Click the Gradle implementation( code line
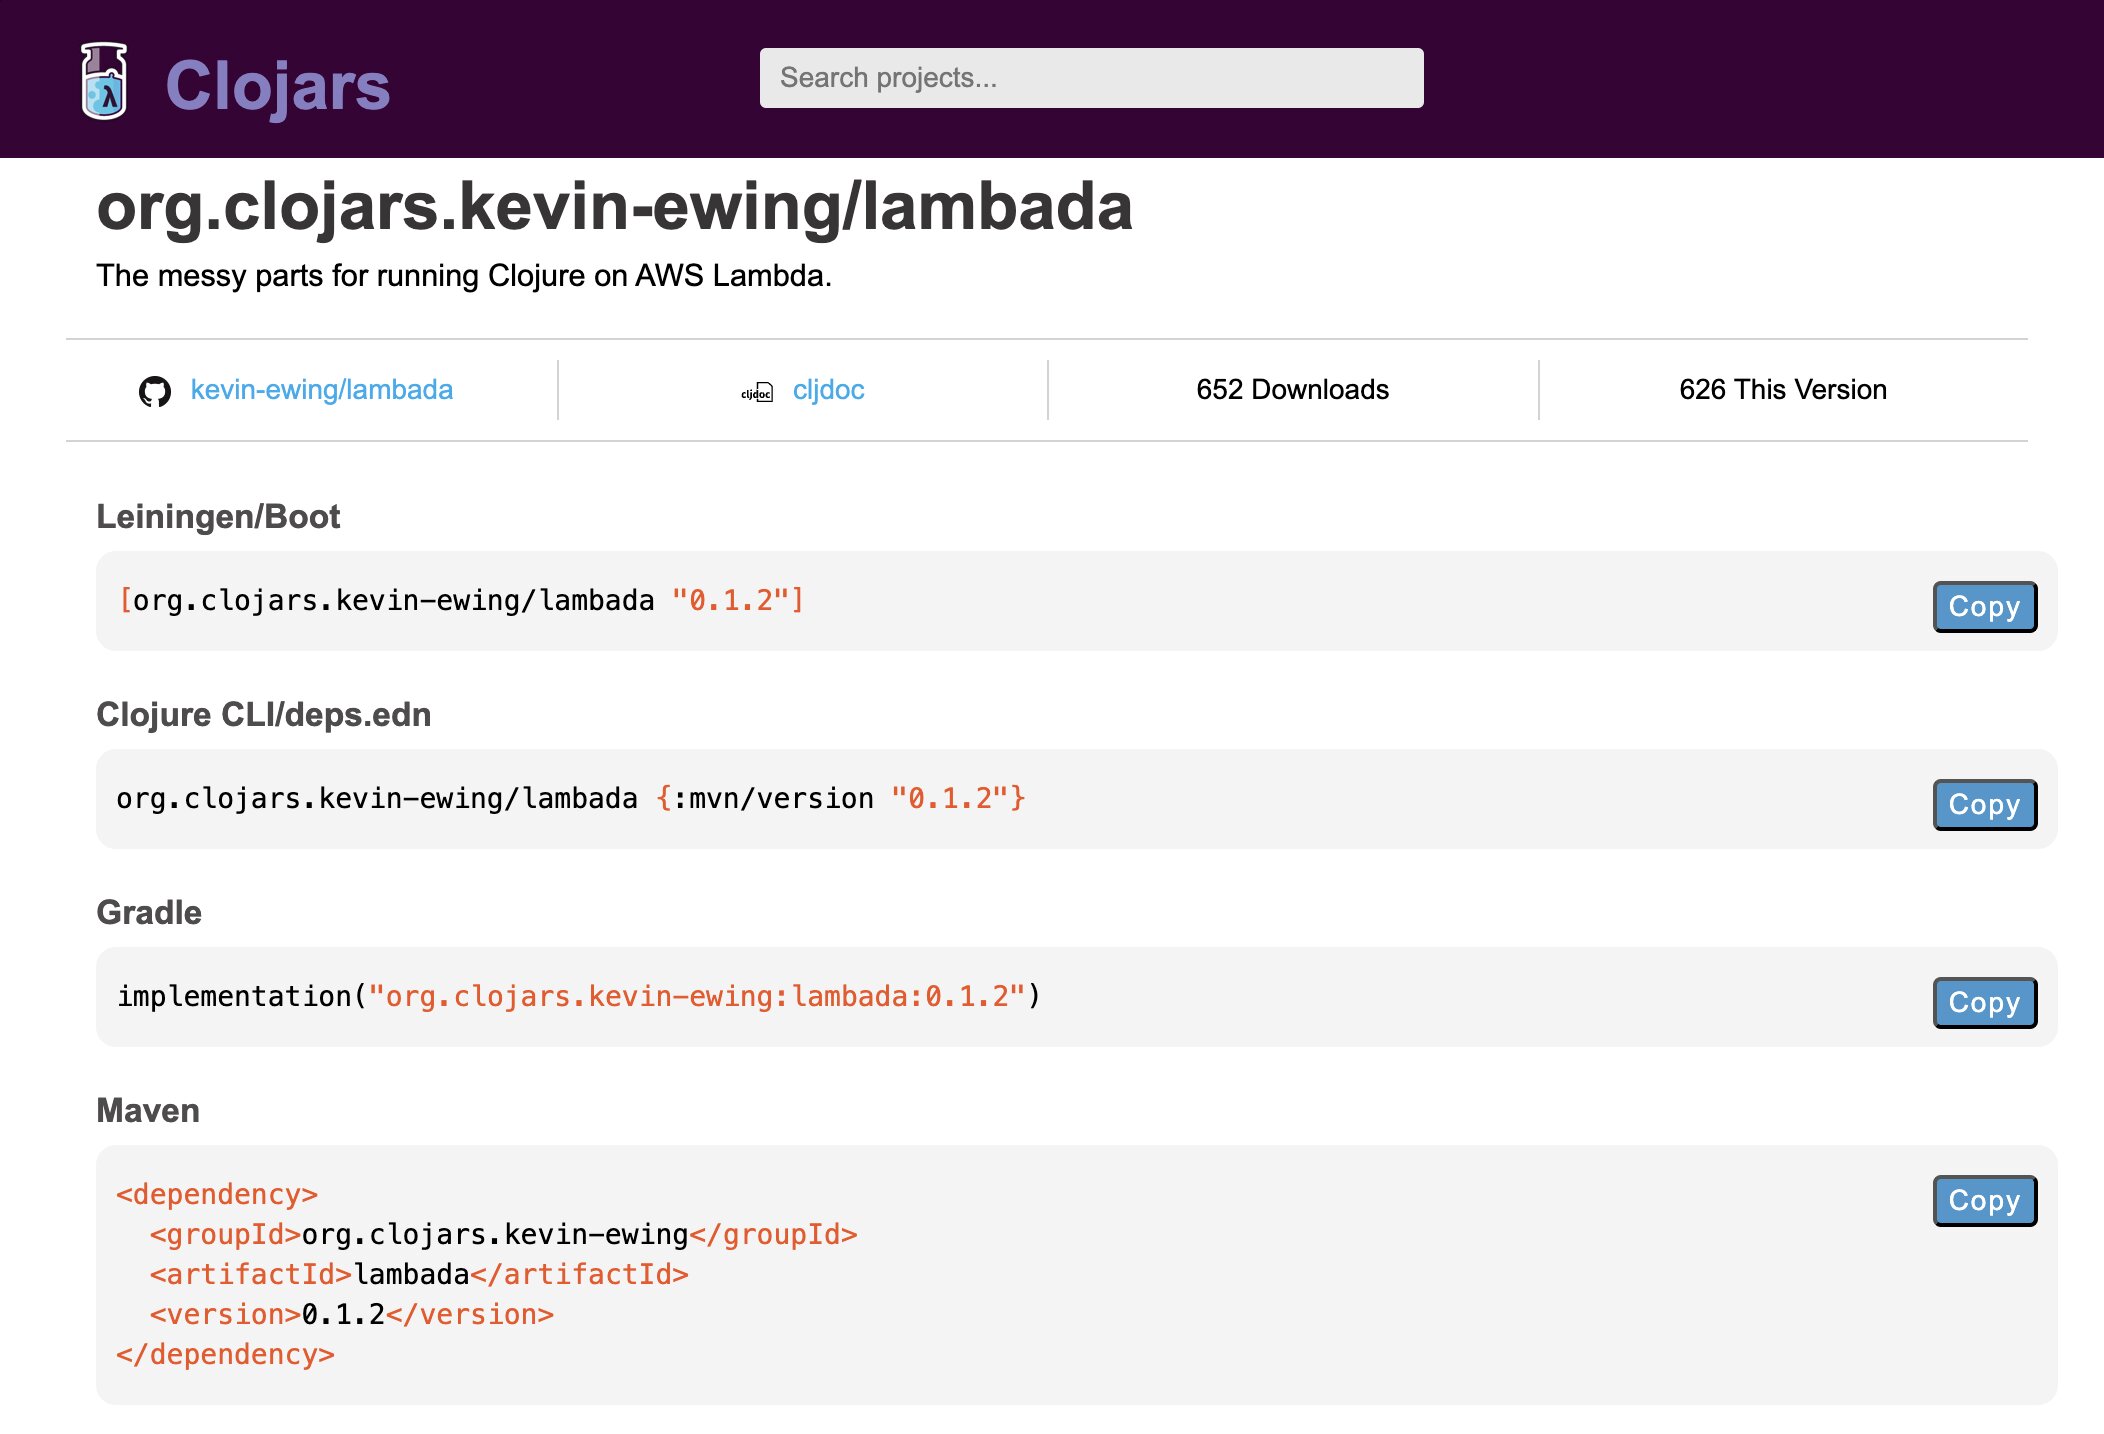Viewport: 2104px width, 1434px height. [x=579, y=997]
